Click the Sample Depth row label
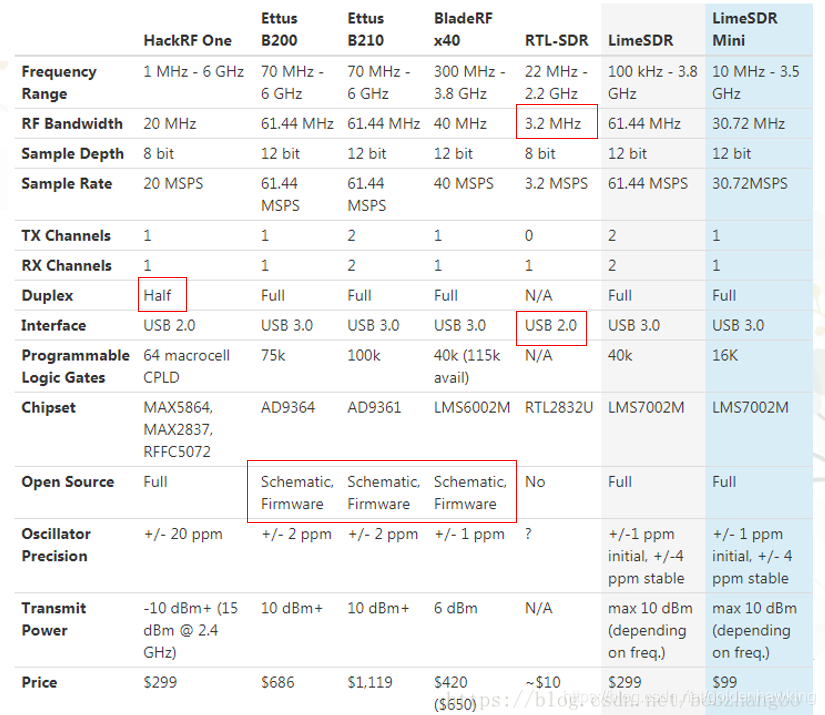Image resolution: width=825 pixels, height=715 pixels. (73, 154)
